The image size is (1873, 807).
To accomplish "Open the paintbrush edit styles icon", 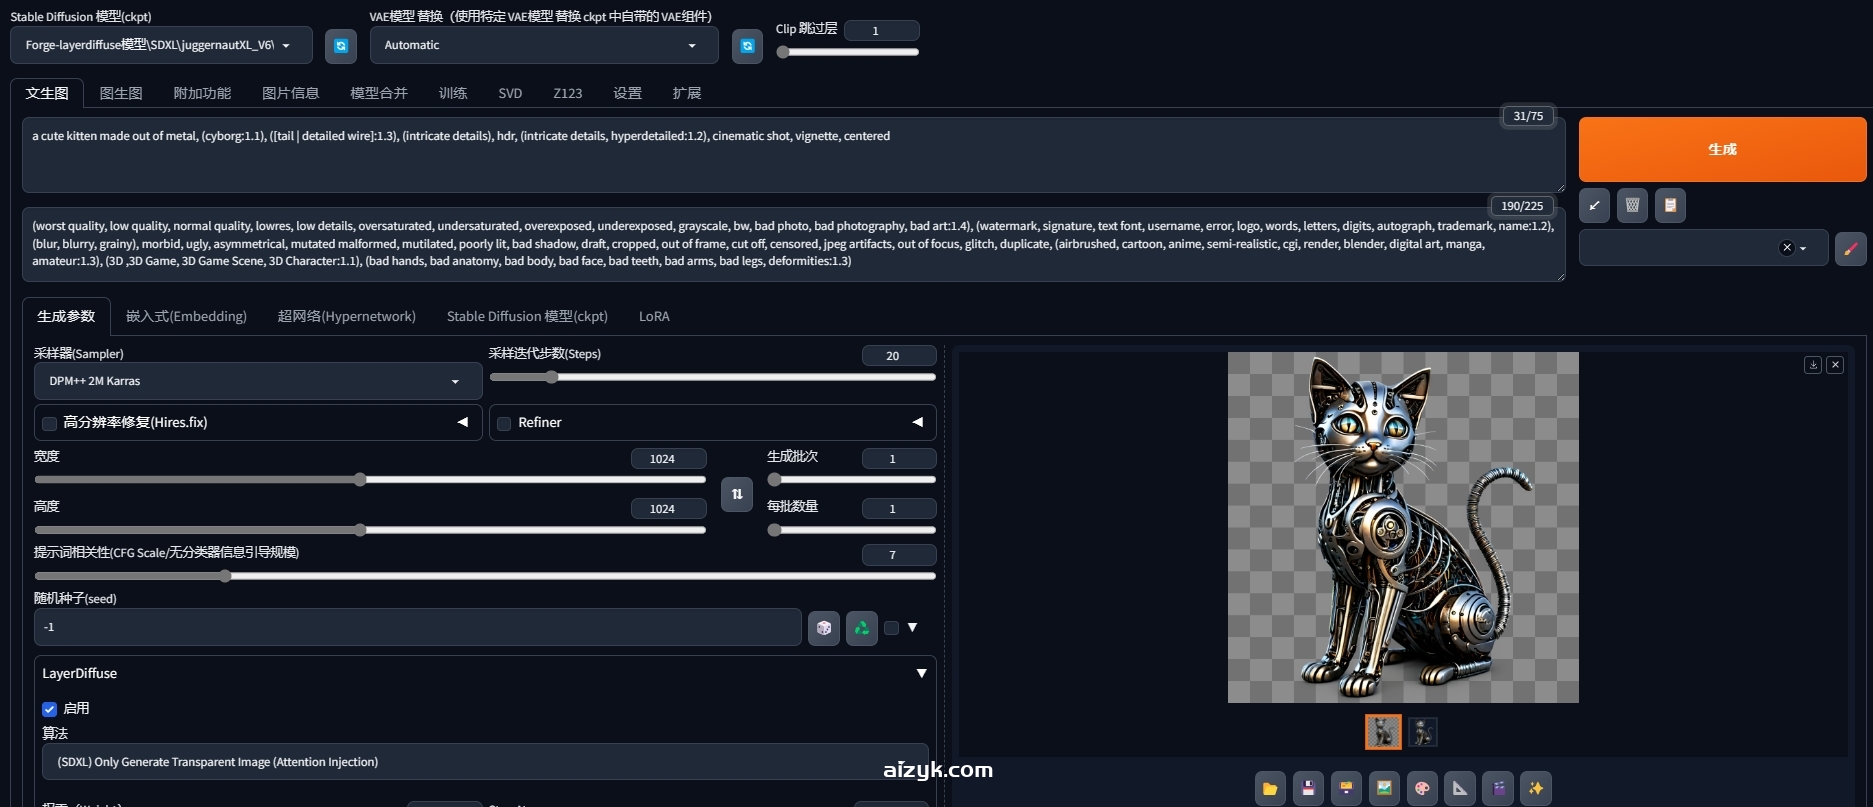I will pyautogui.click(x=1850, y=248).
